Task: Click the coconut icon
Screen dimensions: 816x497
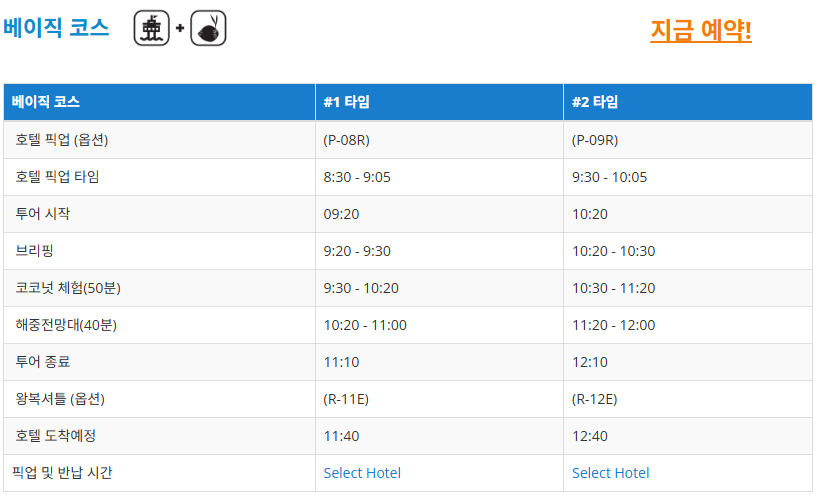Action: (x=208, y=28)
